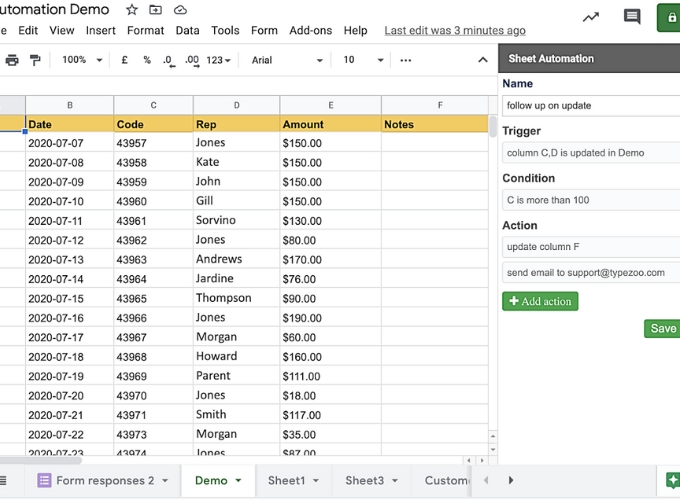Select the cell 'Sorvino'
The width and height of the screenshot is (680, 500).
coord(236,220)
